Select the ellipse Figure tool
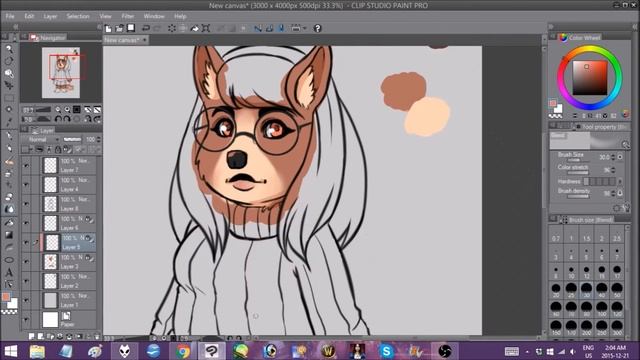This screenshot has height=360, width=640. click(x=9, y=260)
